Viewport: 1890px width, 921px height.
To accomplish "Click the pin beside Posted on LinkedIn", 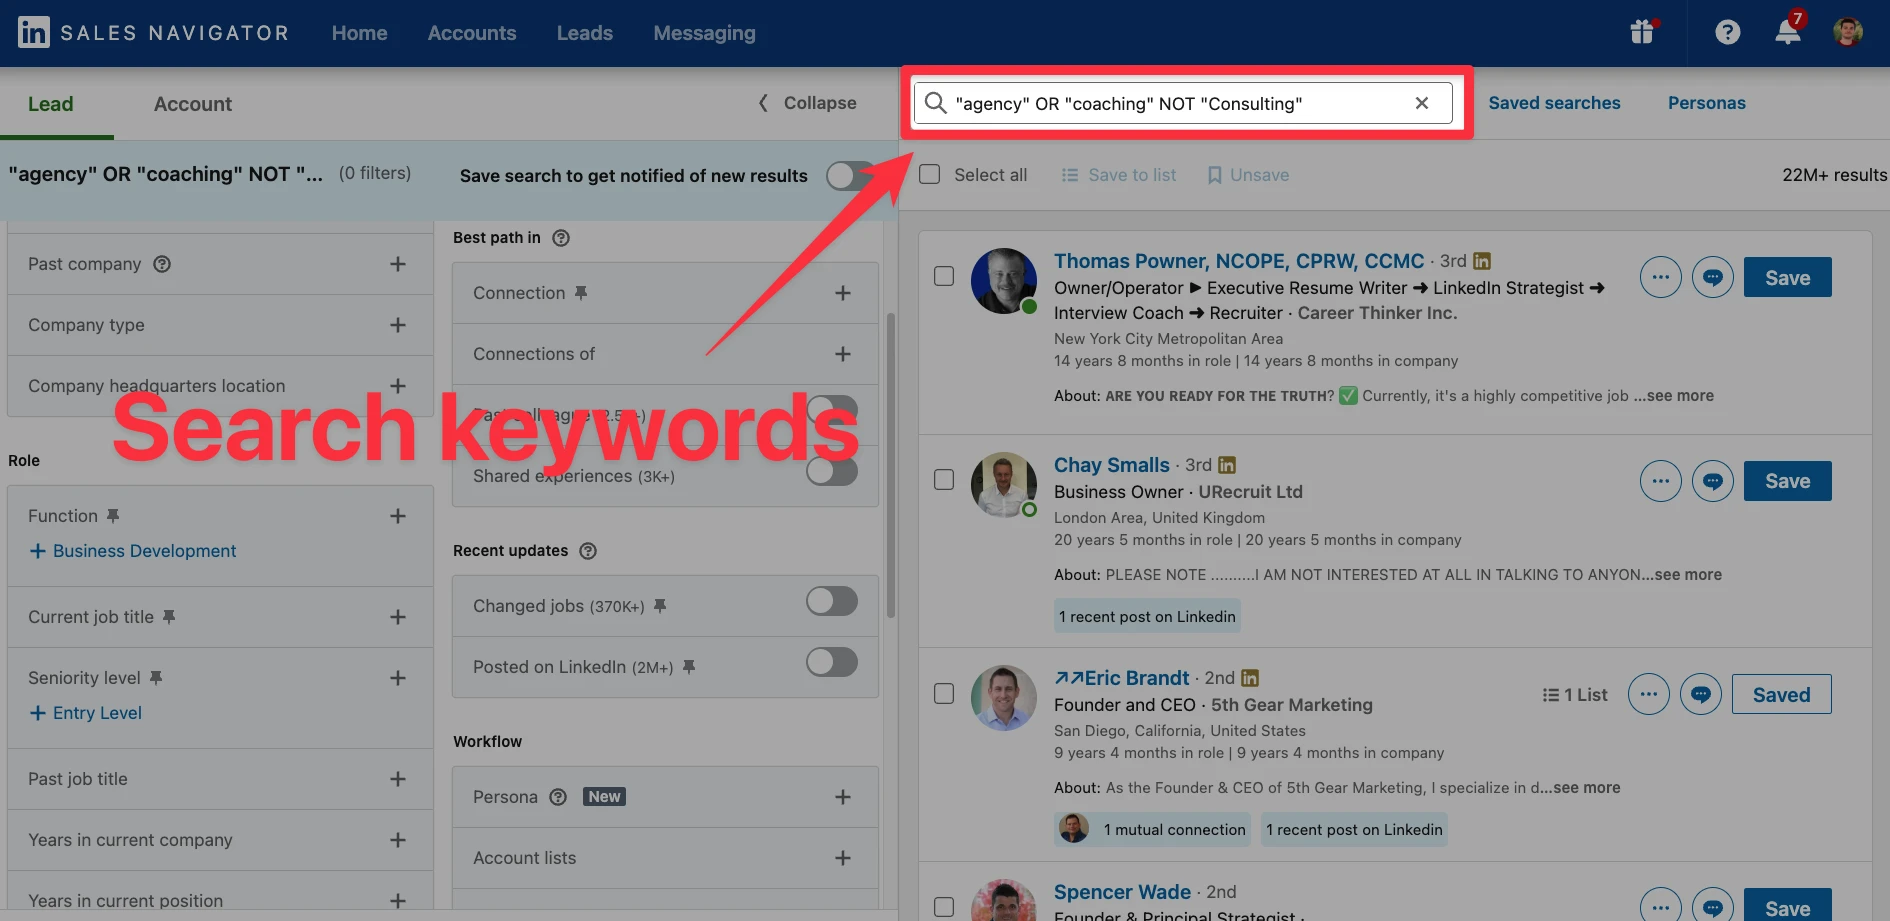I will 689,667.
